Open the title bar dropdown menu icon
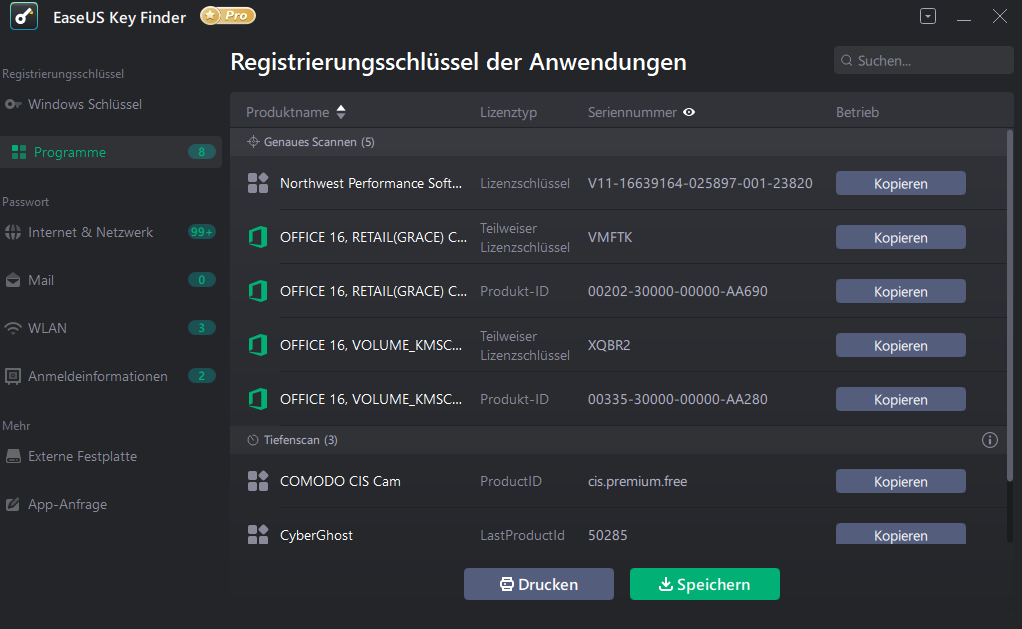This screenshot has height=629, width=1022. tap(927, 16)
